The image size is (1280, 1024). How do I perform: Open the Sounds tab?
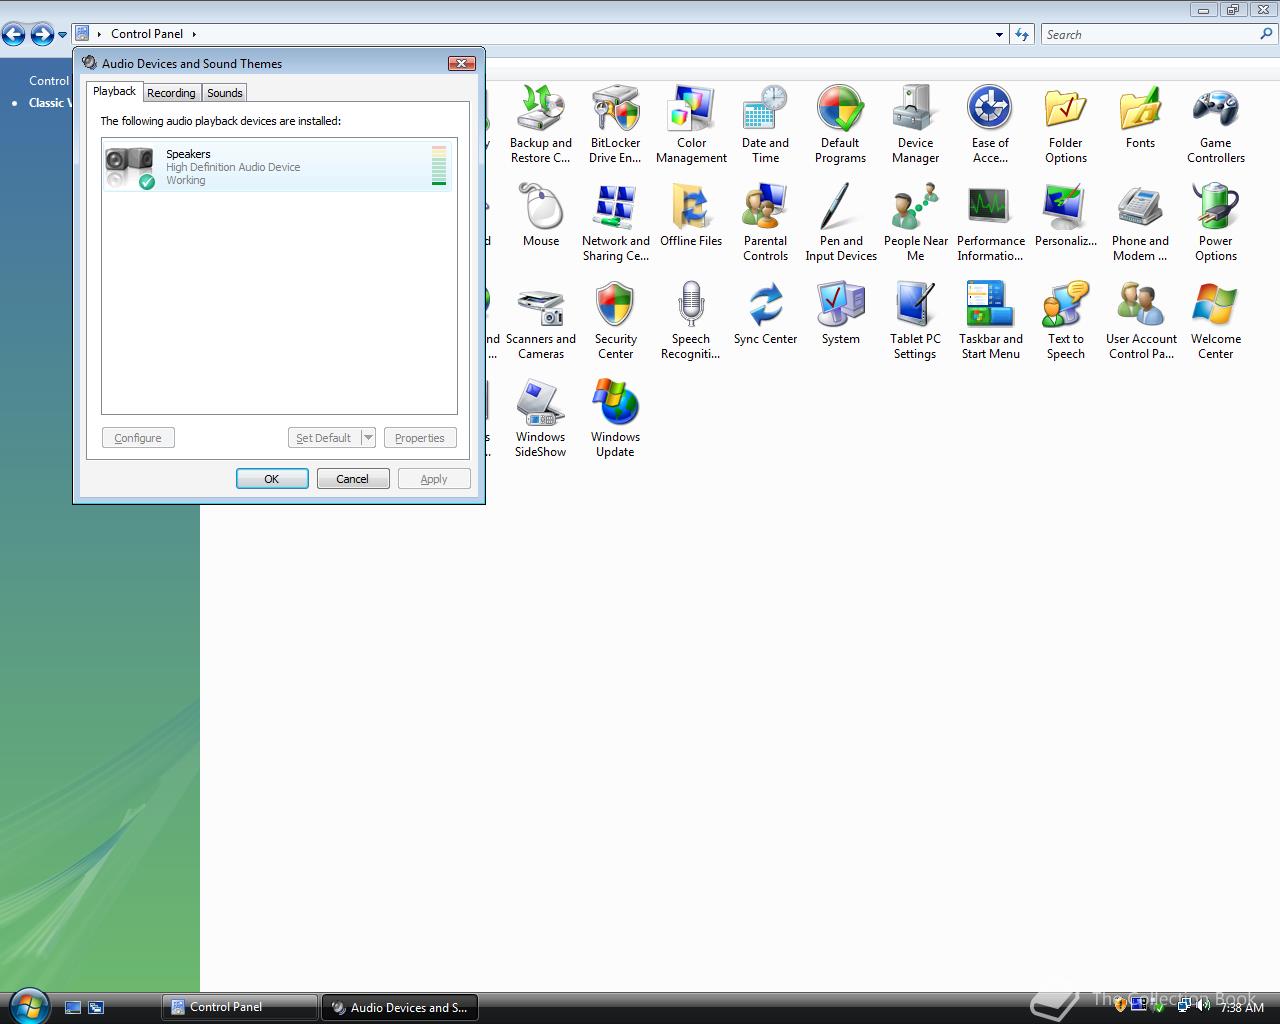(224, 92)
